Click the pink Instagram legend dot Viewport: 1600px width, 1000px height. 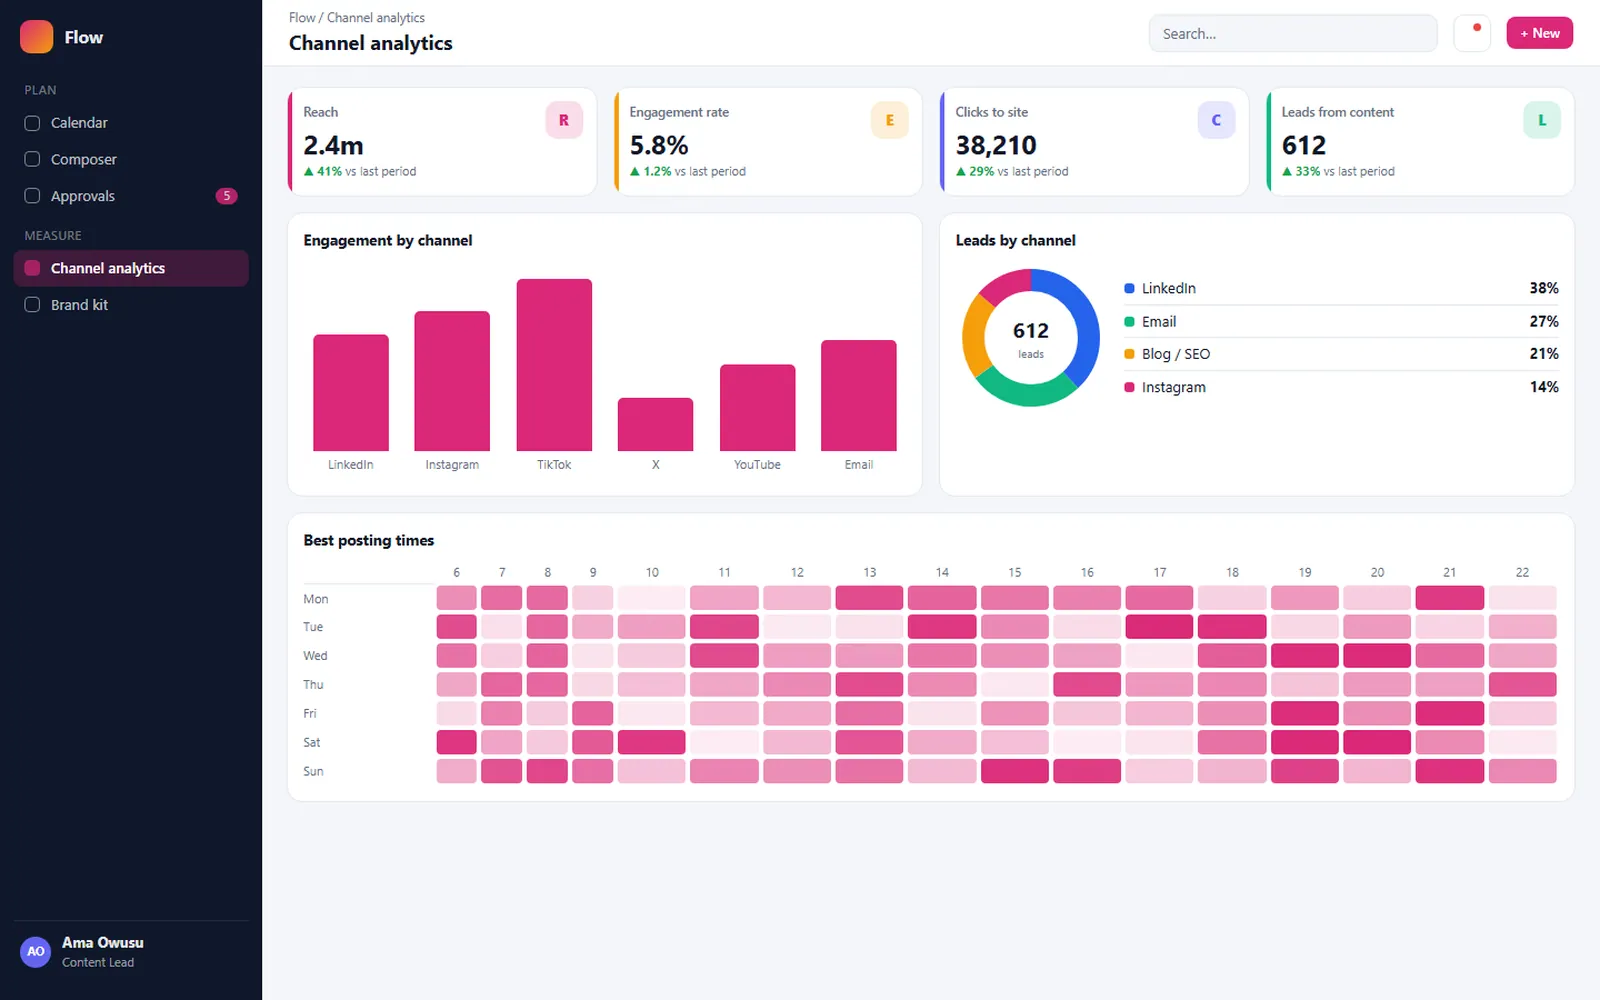click(1129, 387)
